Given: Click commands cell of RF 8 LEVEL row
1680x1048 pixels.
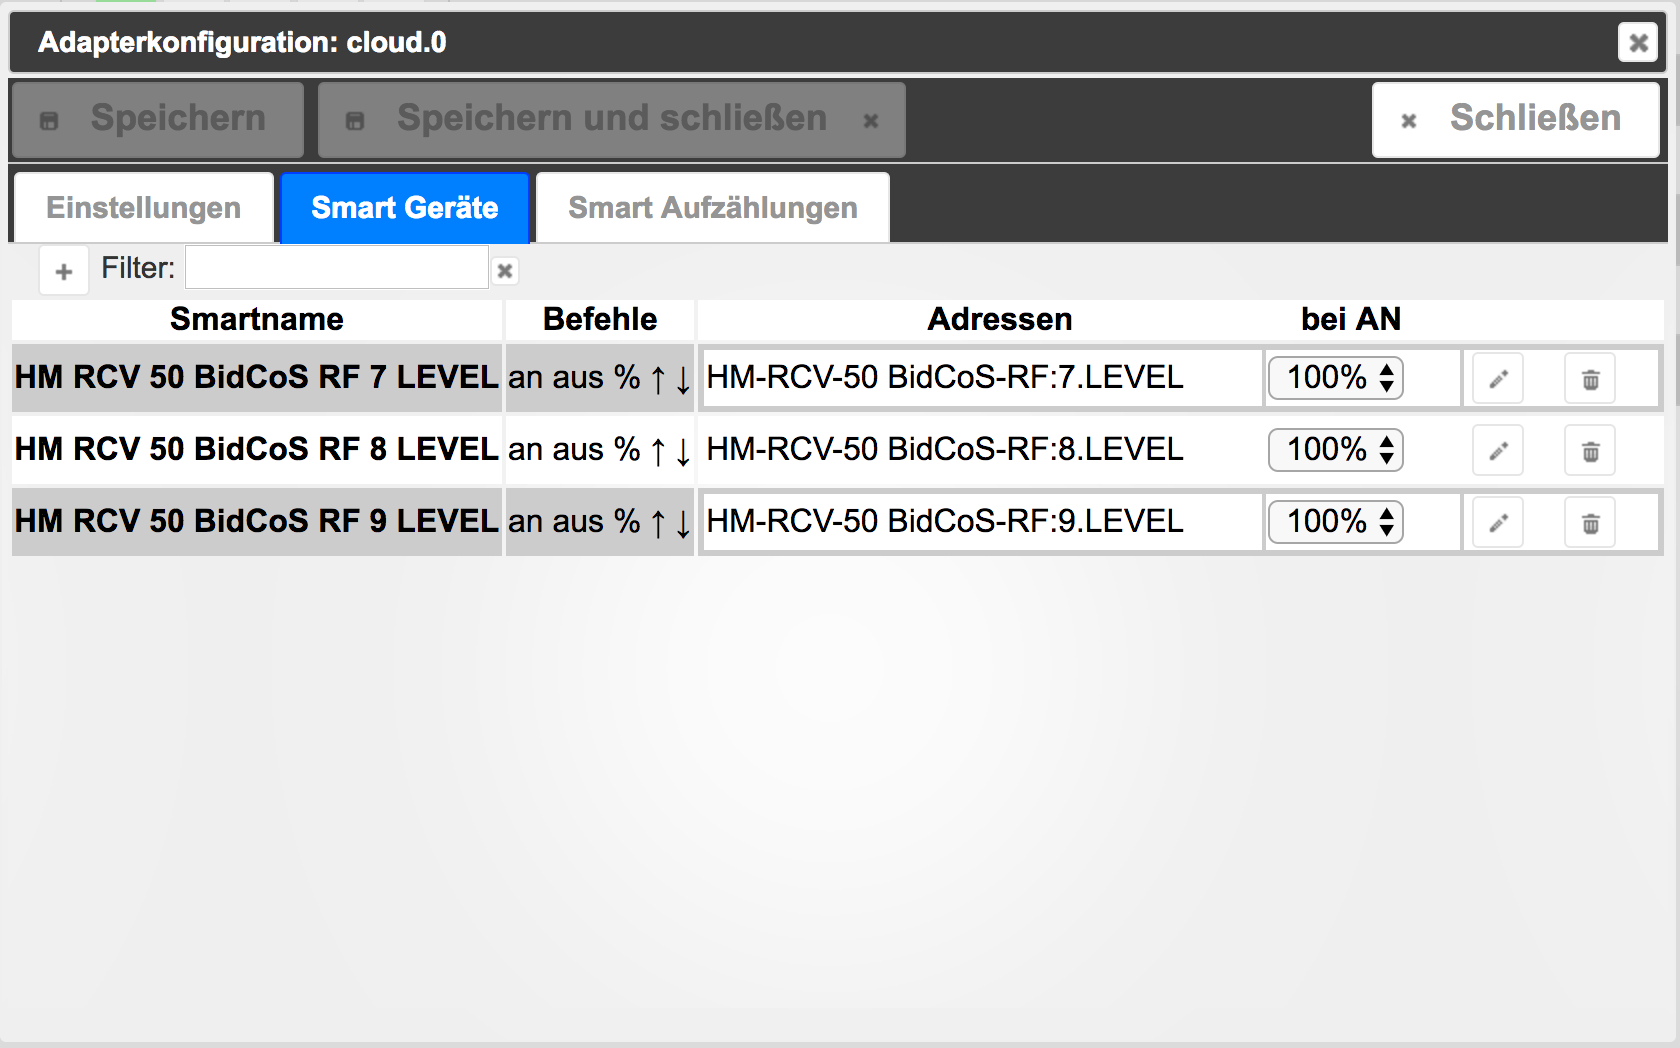Looking at the screenshot, I should [600, 450].
